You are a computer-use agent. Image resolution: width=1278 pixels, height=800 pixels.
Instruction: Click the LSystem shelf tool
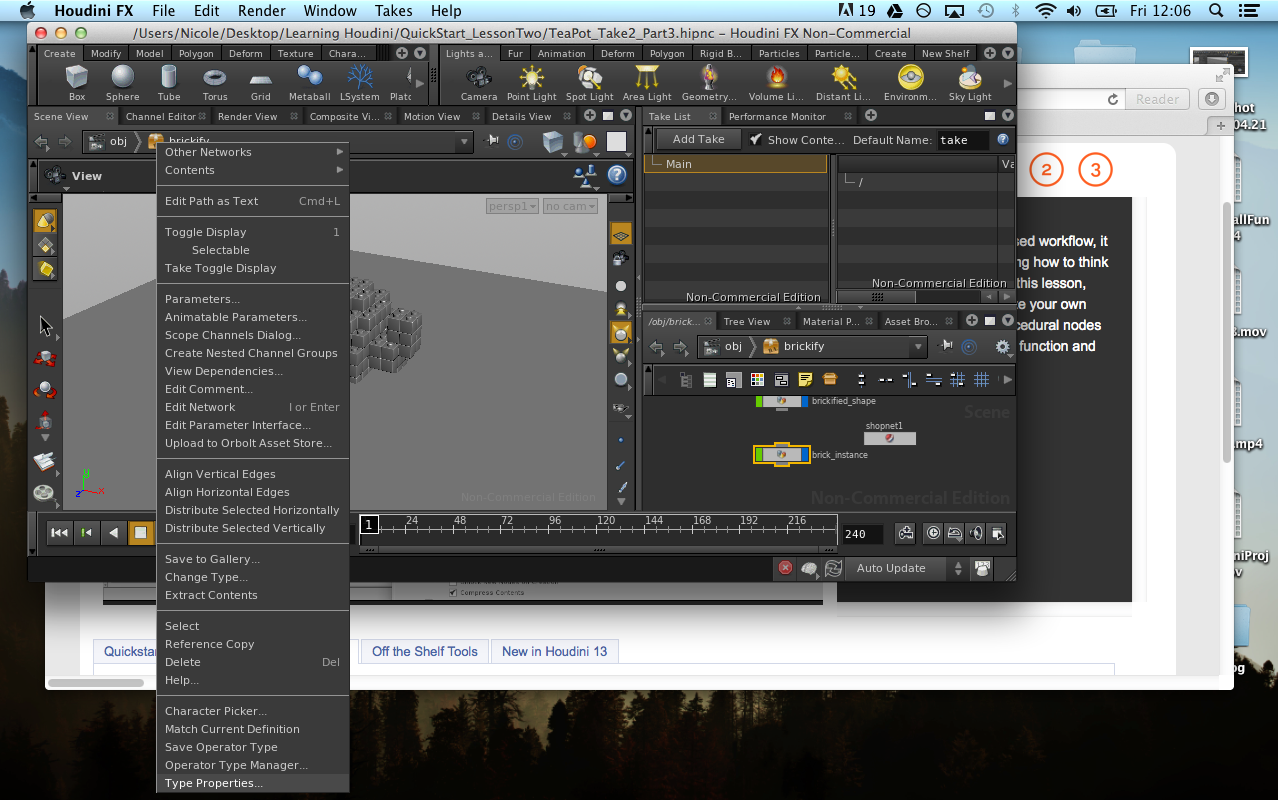359,82
